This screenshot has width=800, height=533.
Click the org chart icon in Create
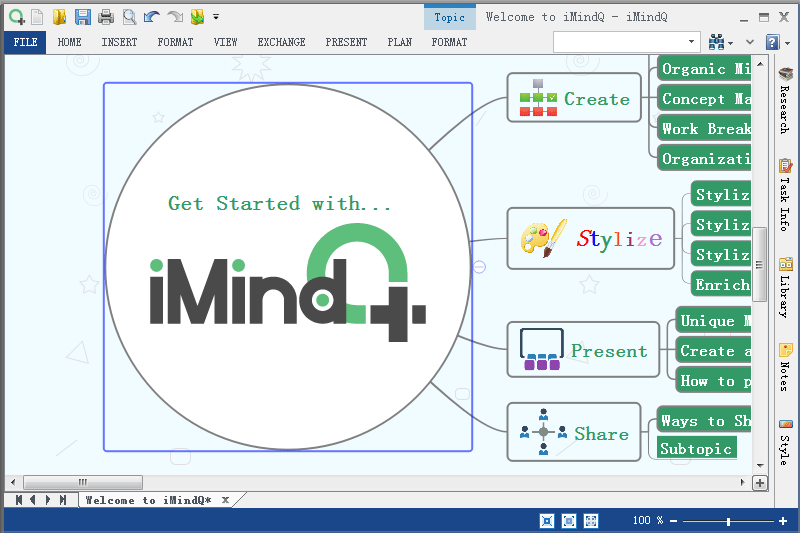point(538,98)
